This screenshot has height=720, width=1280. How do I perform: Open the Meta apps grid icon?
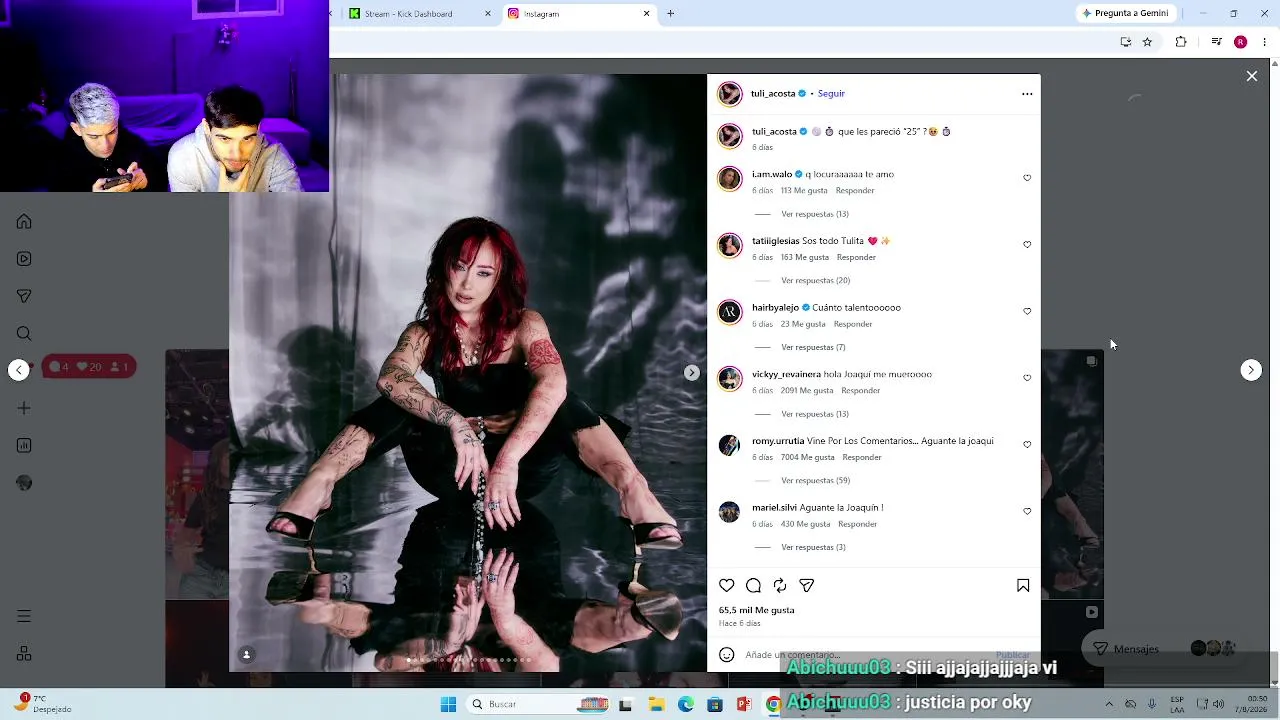point(24,654)
